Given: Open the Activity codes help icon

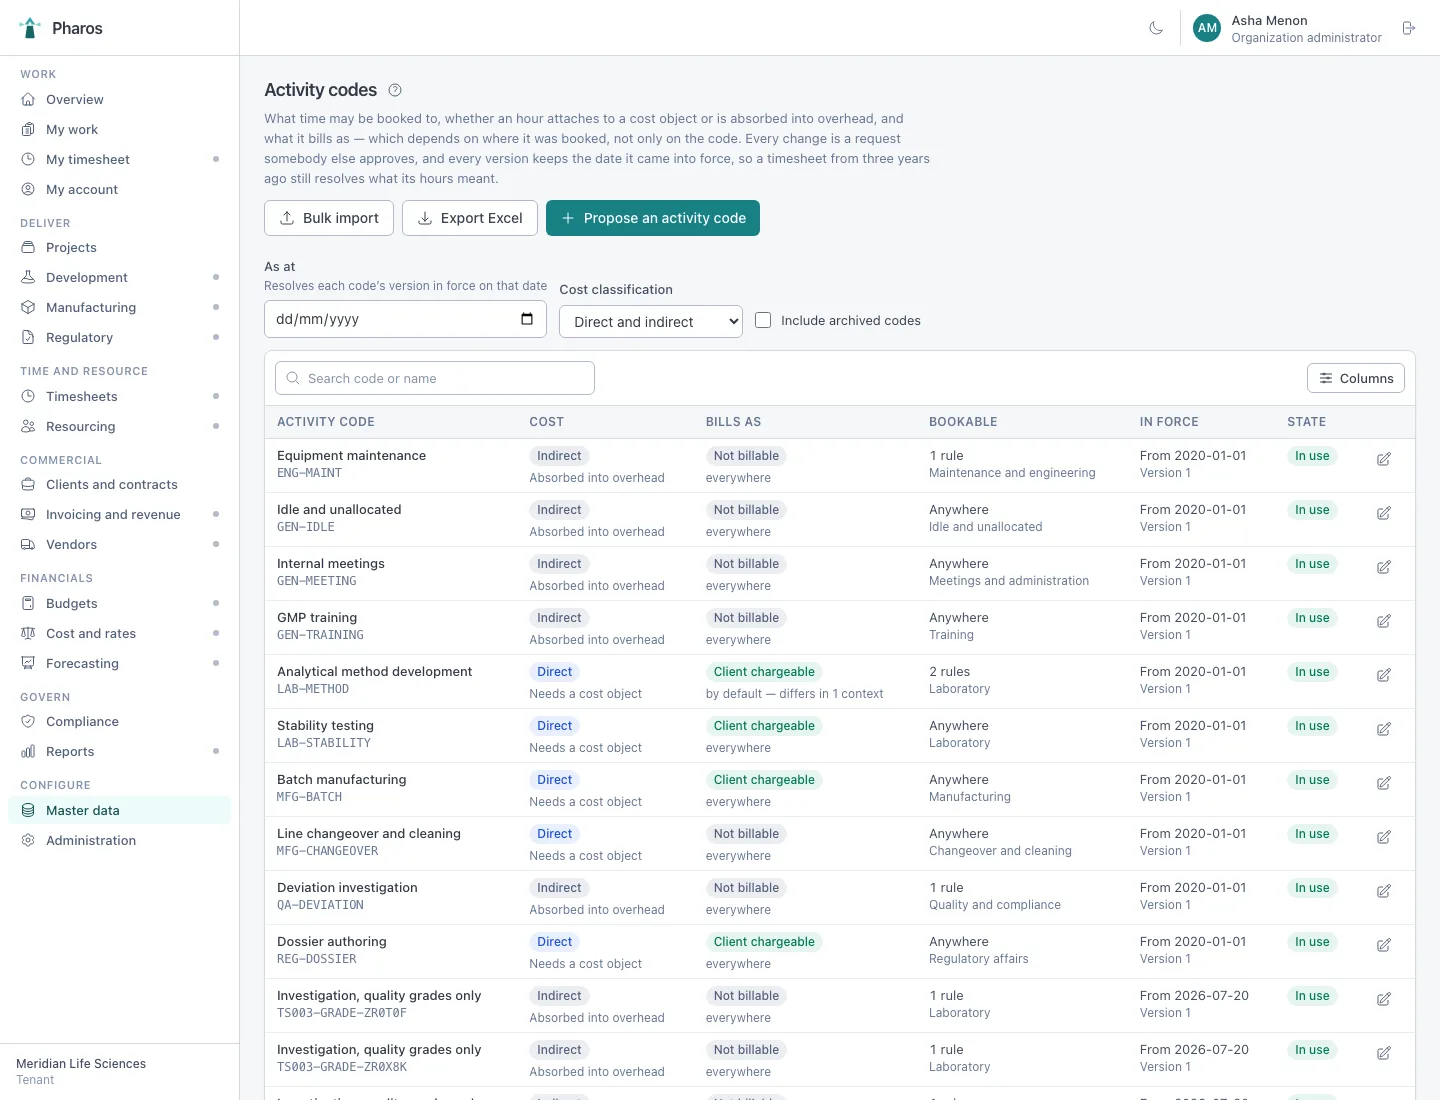Looking at the screenshot, I should click(395, 90).
